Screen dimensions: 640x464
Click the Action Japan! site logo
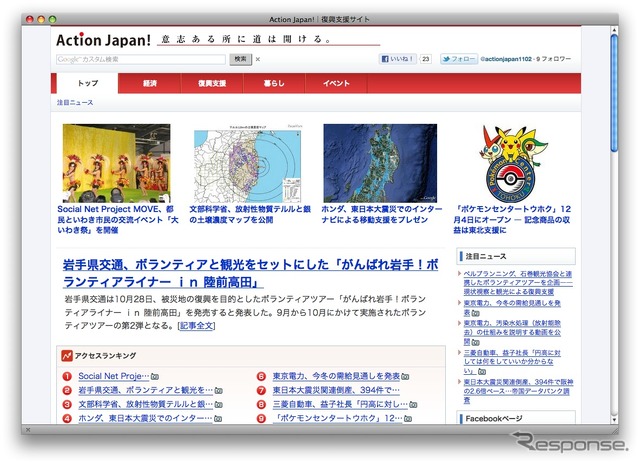[103, 40]
